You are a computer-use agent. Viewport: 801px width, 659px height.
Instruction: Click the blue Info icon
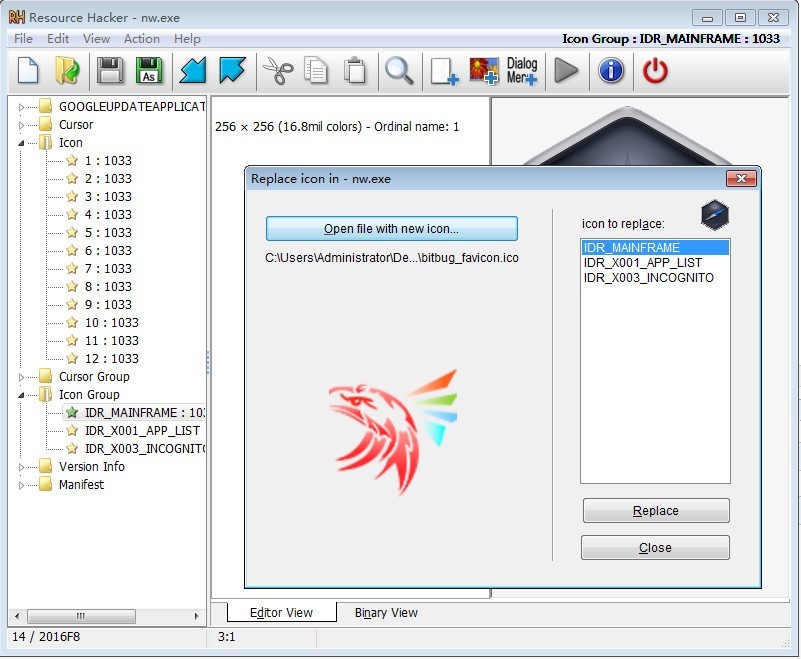[611, 71]
